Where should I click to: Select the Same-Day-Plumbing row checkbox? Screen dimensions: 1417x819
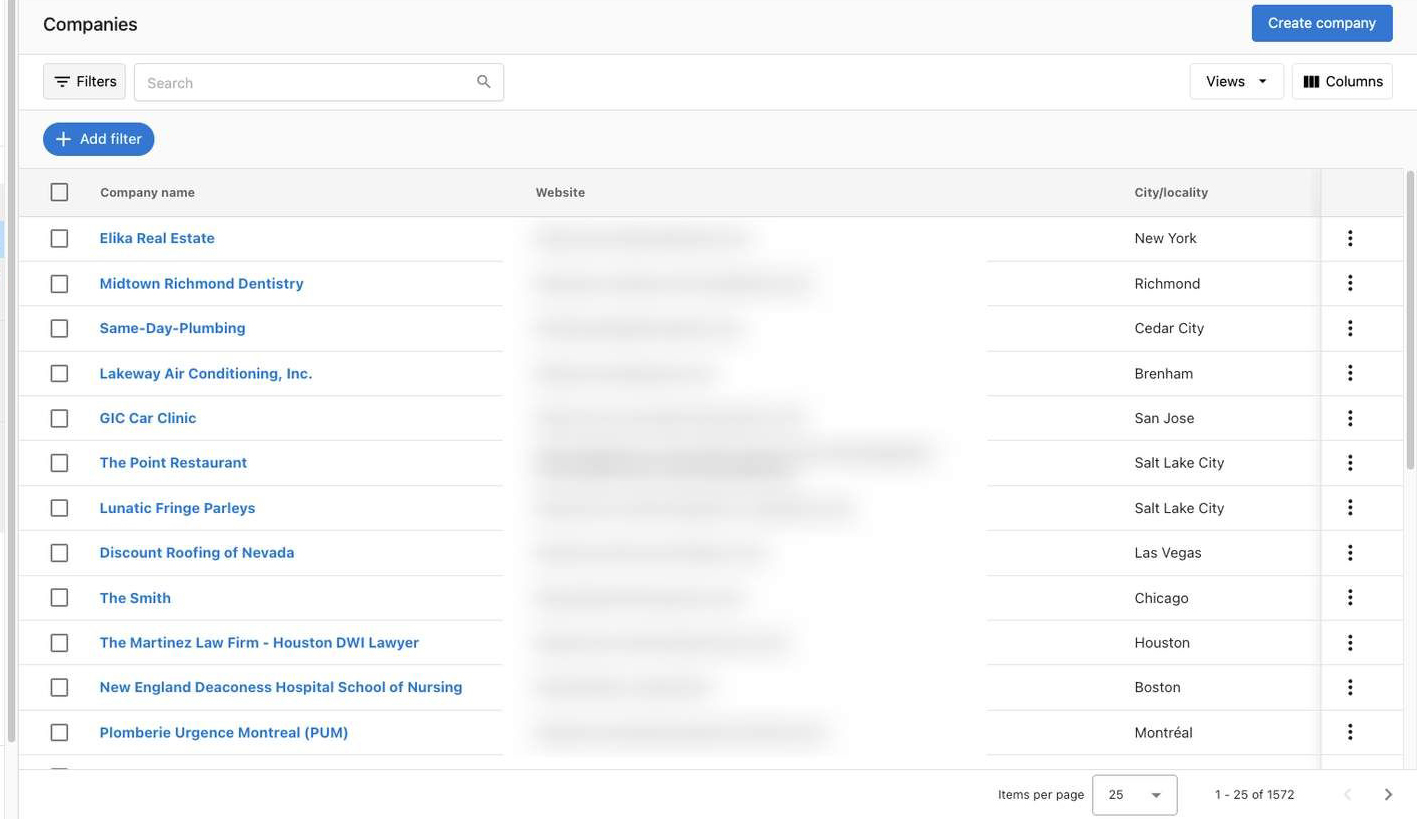point(59,328)
